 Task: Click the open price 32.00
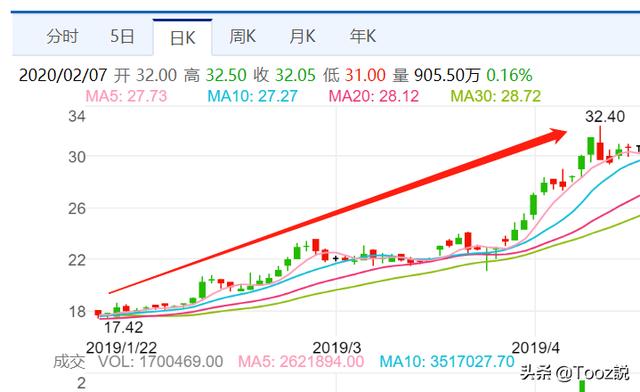(157, 76)
